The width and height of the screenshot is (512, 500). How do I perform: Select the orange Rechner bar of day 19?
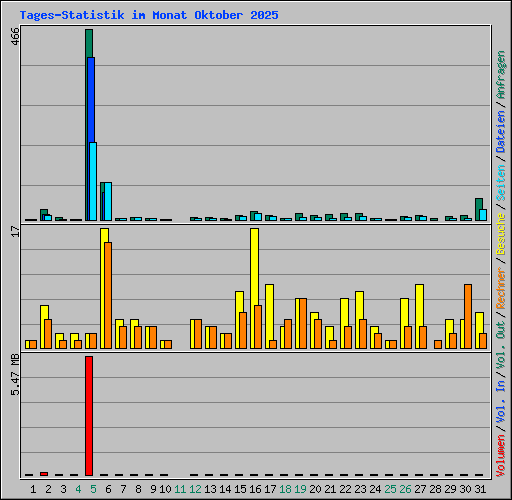[x=303, y=323]
